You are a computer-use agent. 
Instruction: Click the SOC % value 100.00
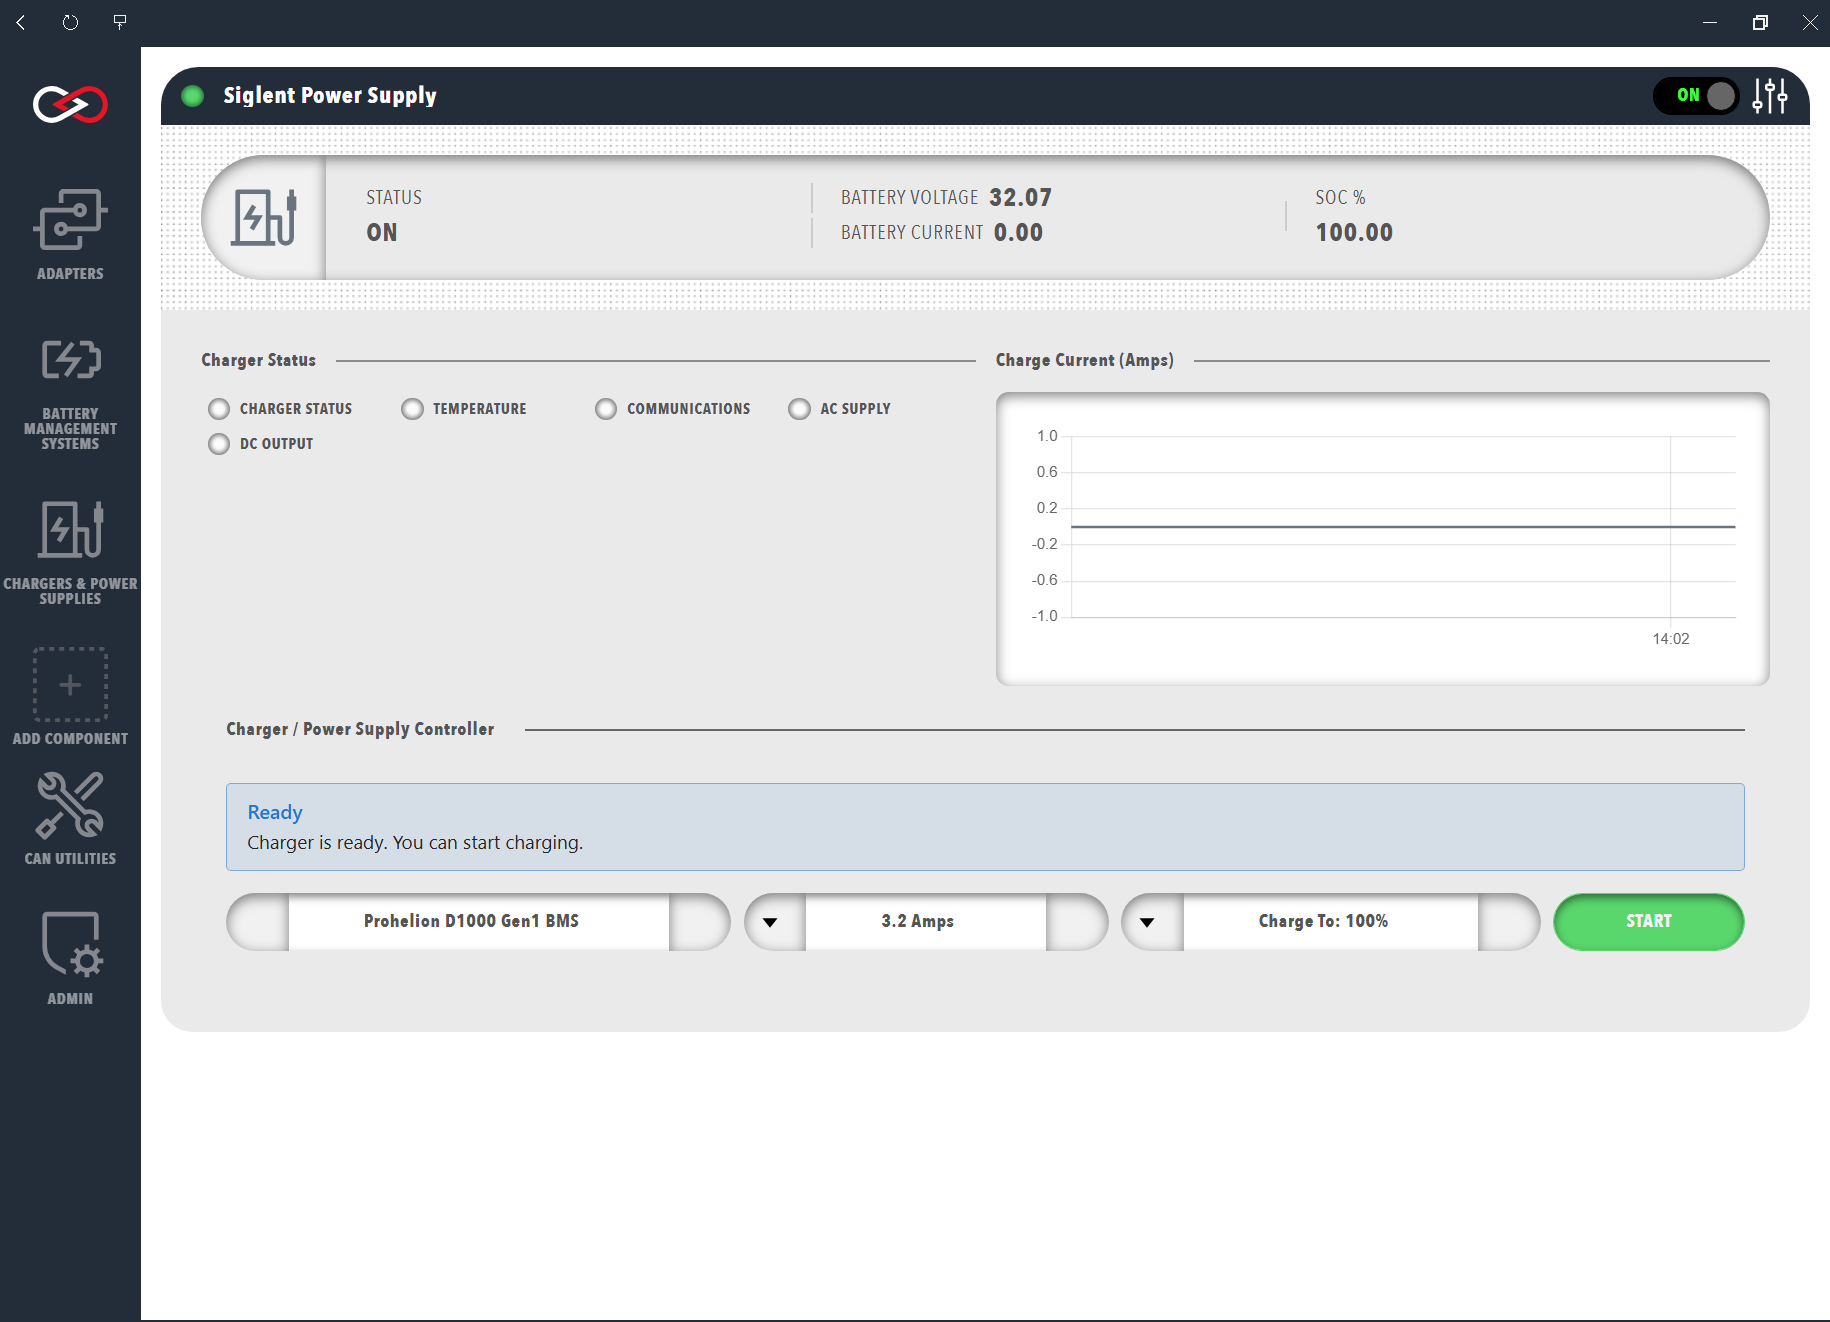tap(1354, 233)
